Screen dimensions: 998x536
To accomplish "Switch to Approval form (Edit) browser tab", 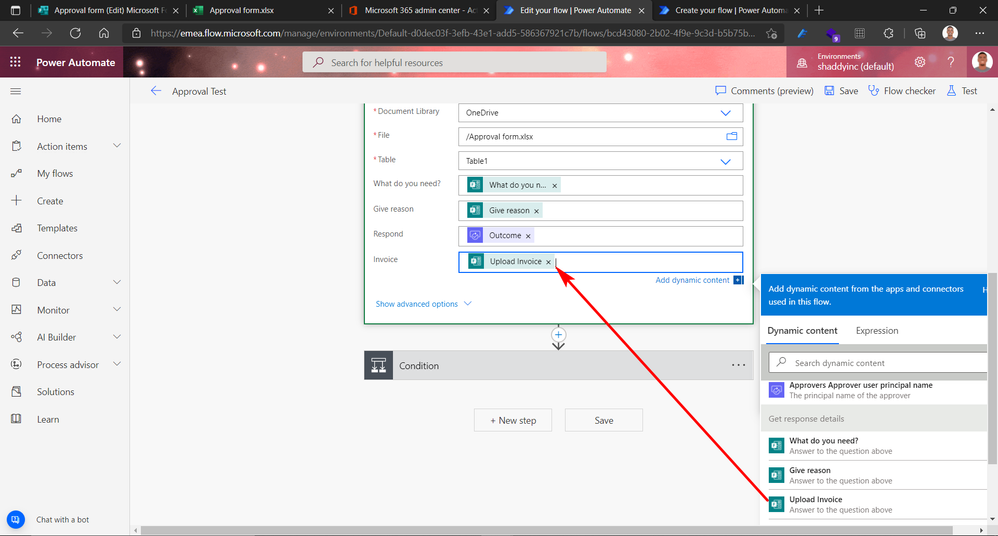I will [108, 10].
